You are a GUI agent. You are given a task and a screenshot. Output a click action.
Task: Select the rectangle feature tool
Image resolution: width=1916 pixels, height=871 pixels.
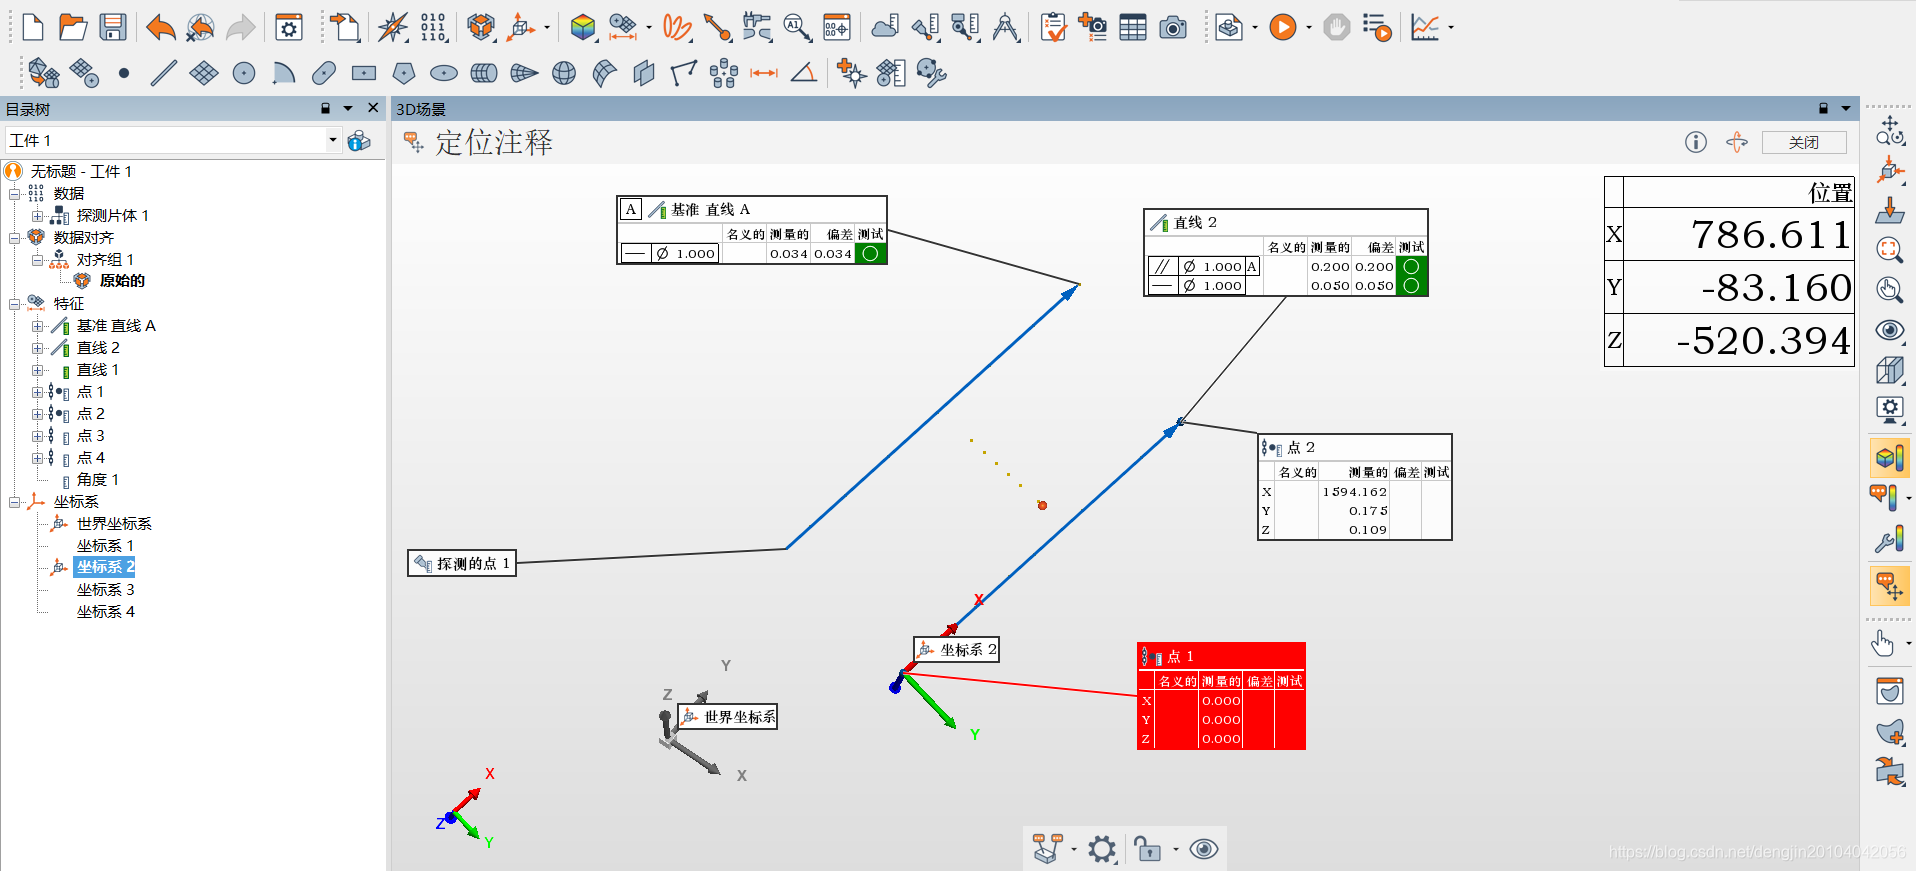[x=364, y=73]
